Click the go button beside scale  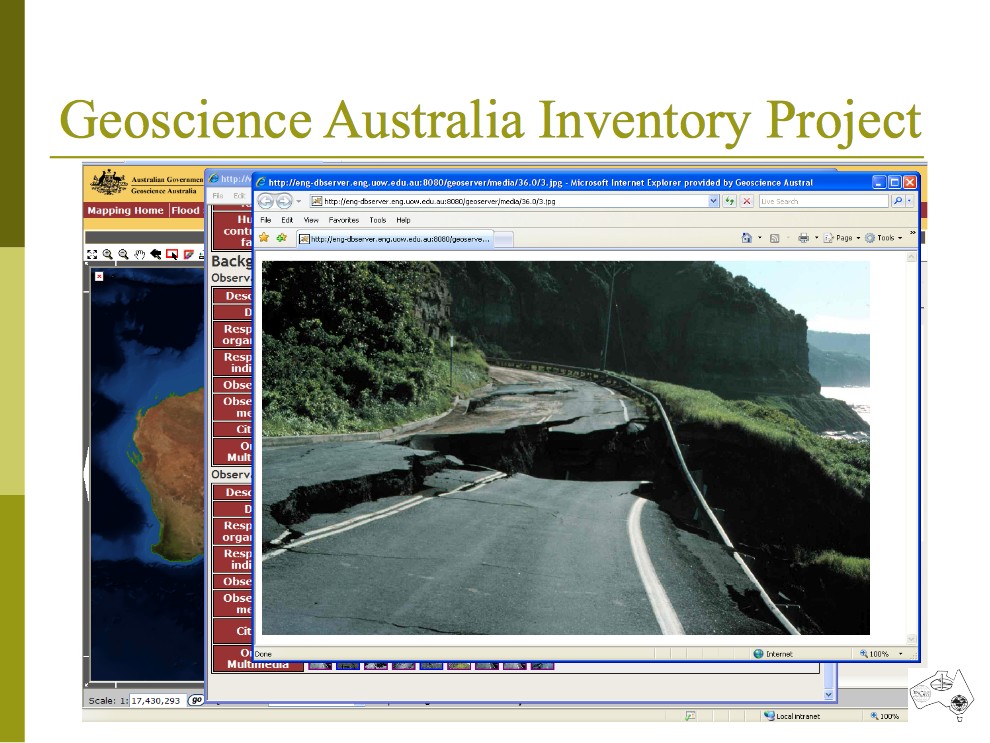pyautogui.click(x=196, y=700)
